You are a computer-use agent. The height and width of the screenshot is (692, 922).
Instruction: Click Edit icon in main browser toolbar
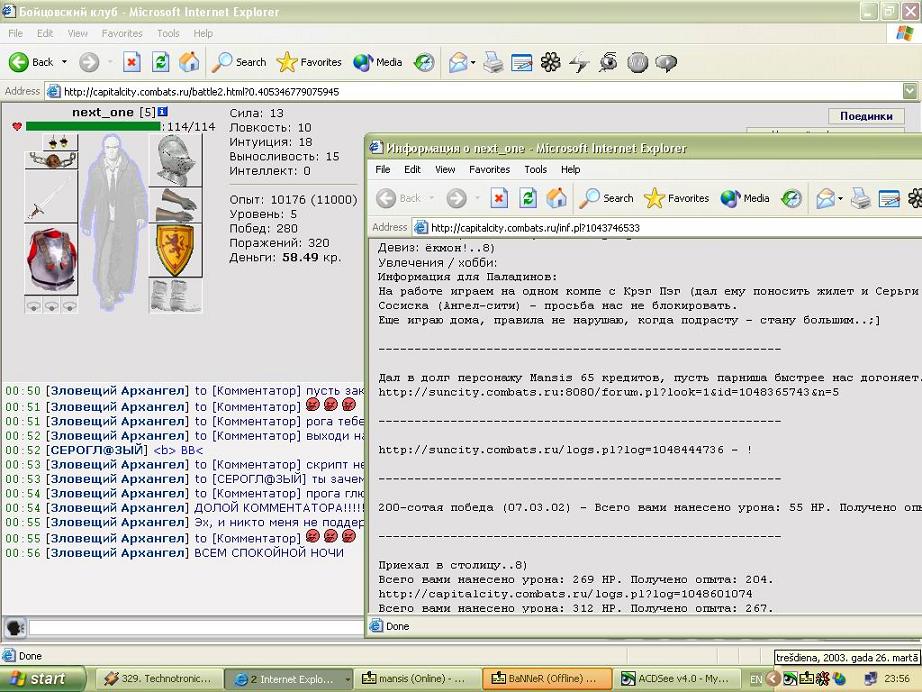522,62
